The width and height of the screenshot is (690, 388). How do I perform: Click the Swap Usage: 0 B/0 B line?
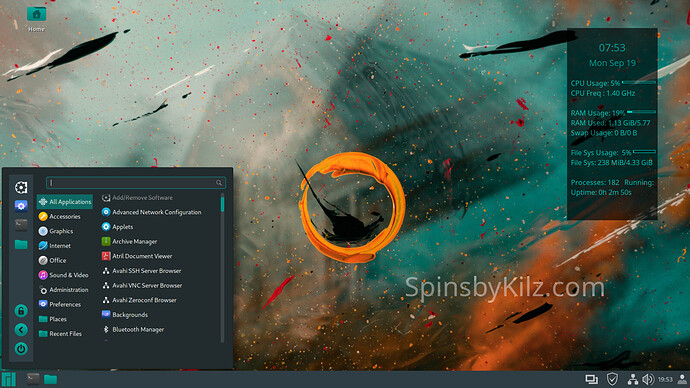point(604,132)
